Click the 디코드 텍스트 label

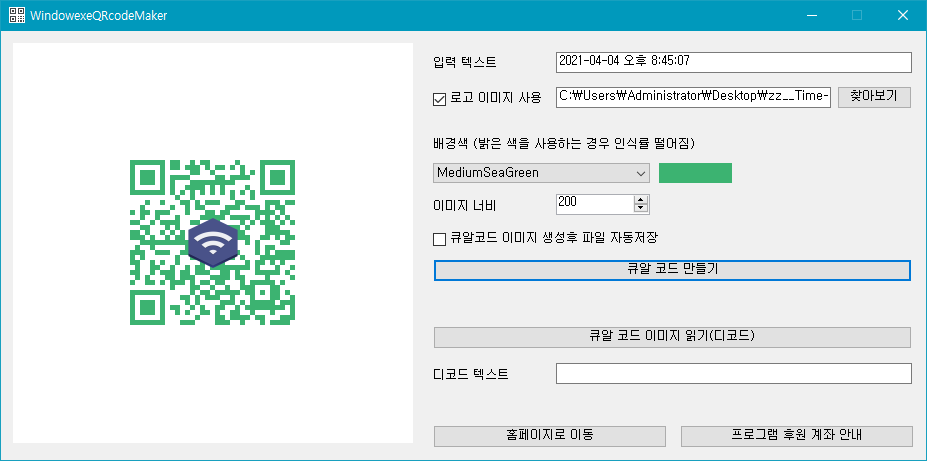[471, 374]
